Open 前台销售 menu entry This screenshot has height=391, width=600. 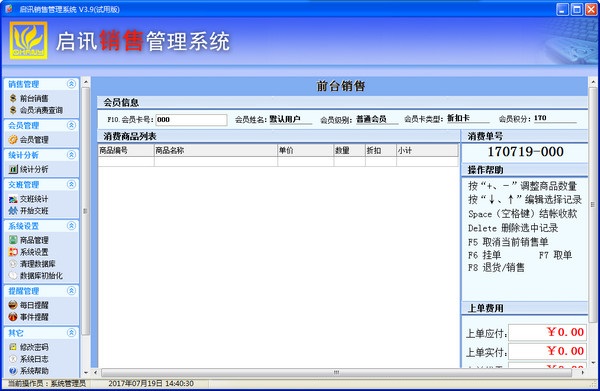34,99
